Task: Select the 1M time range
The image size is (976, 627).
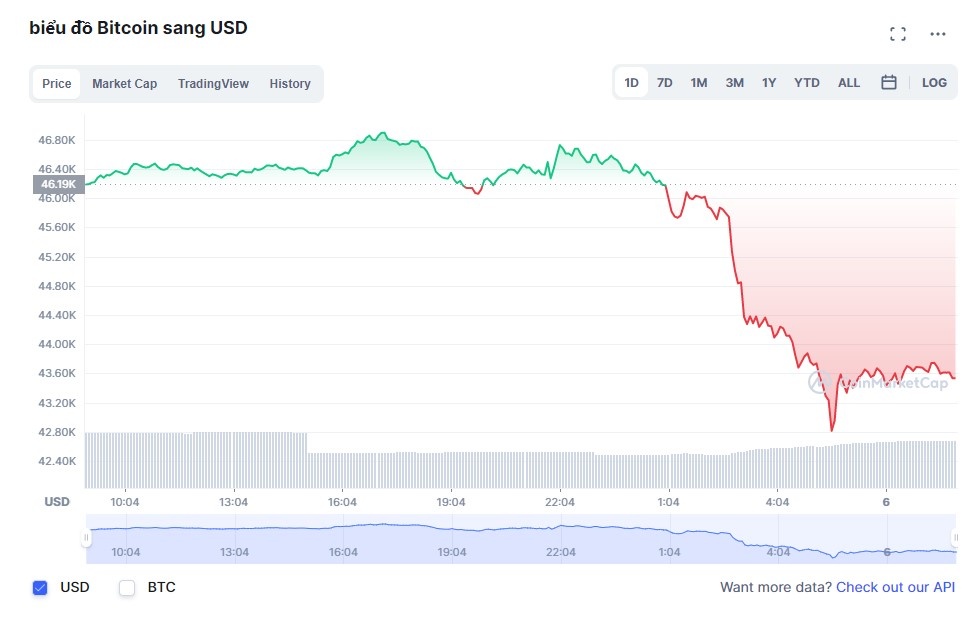Action: [x=699, y=83]
